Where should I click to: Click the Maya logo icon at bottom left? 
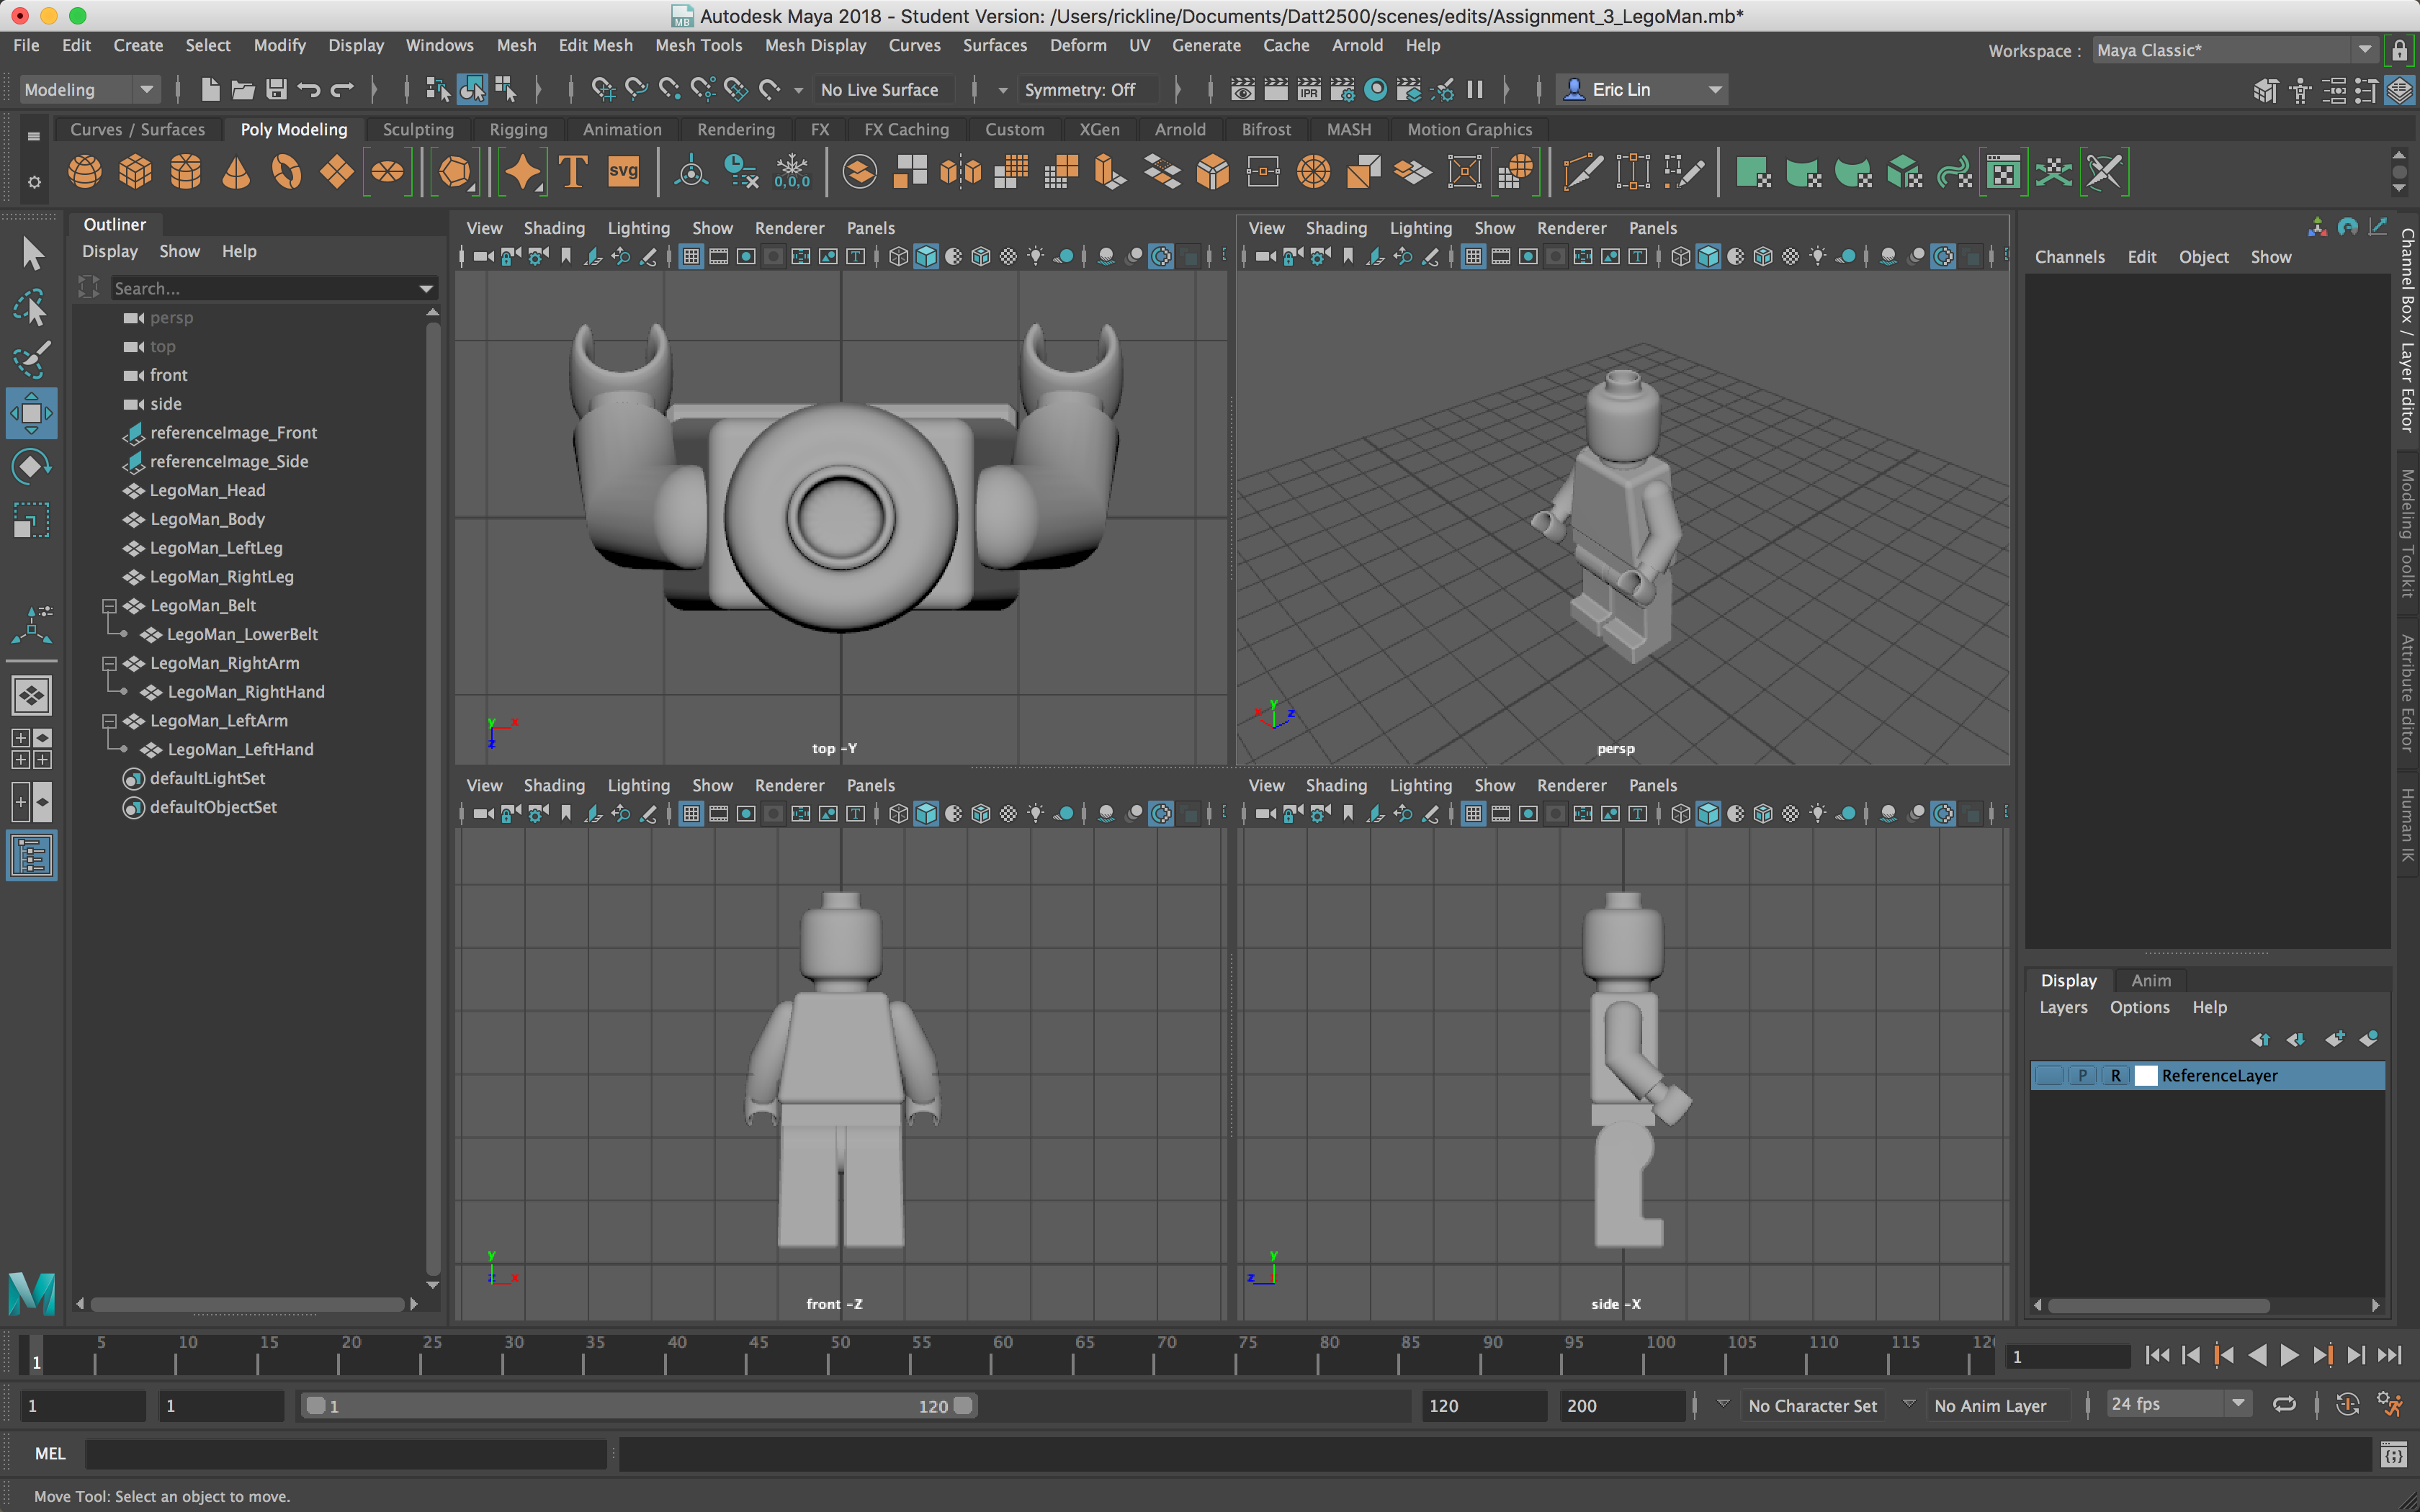pyautogui.click(x=31, y=1293)
